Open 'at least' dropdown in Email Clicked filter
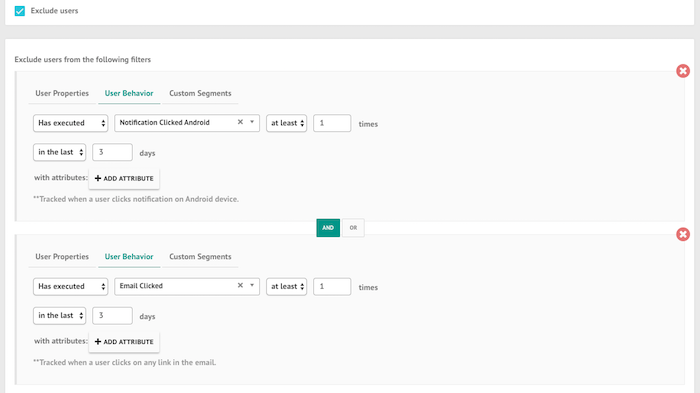This screenshot has height=393, width=700. click(287, 287)
